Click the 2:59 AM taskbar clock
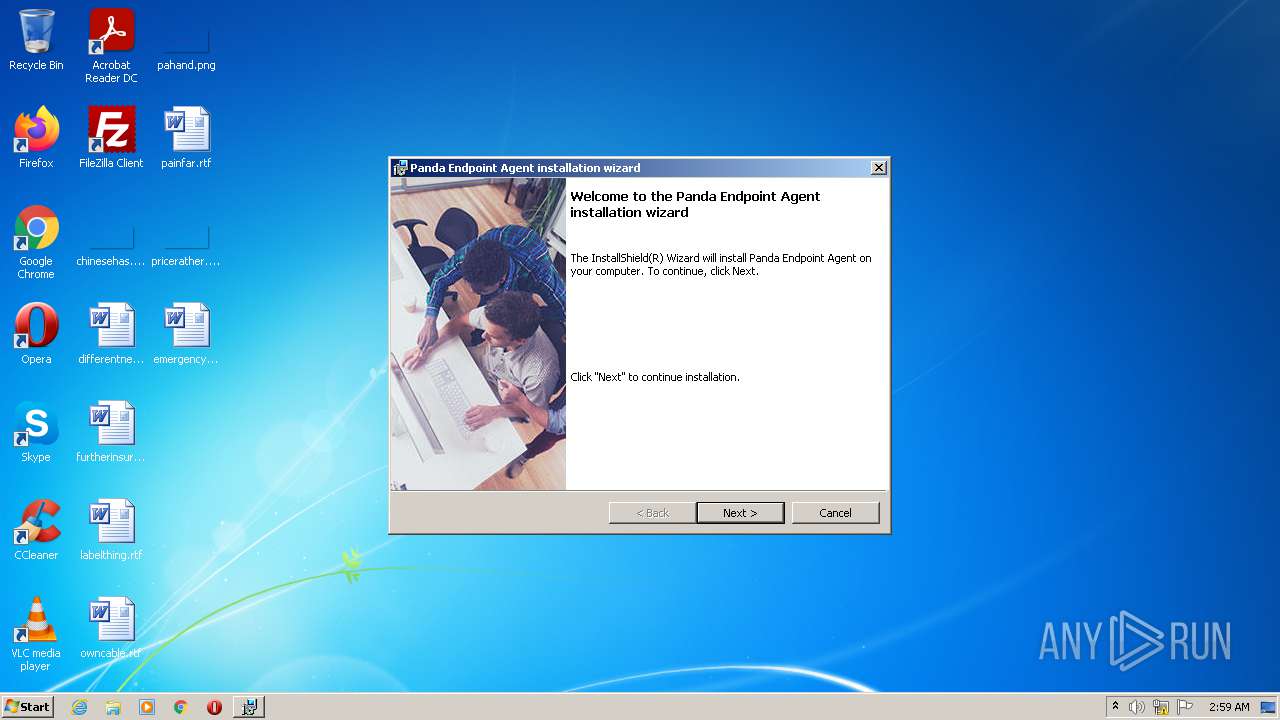 1229,707
